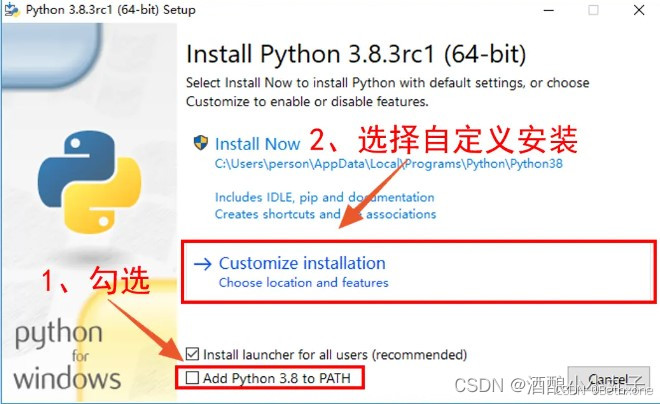Click the arrow icon beside Customize installation

[x=202, y=264]
